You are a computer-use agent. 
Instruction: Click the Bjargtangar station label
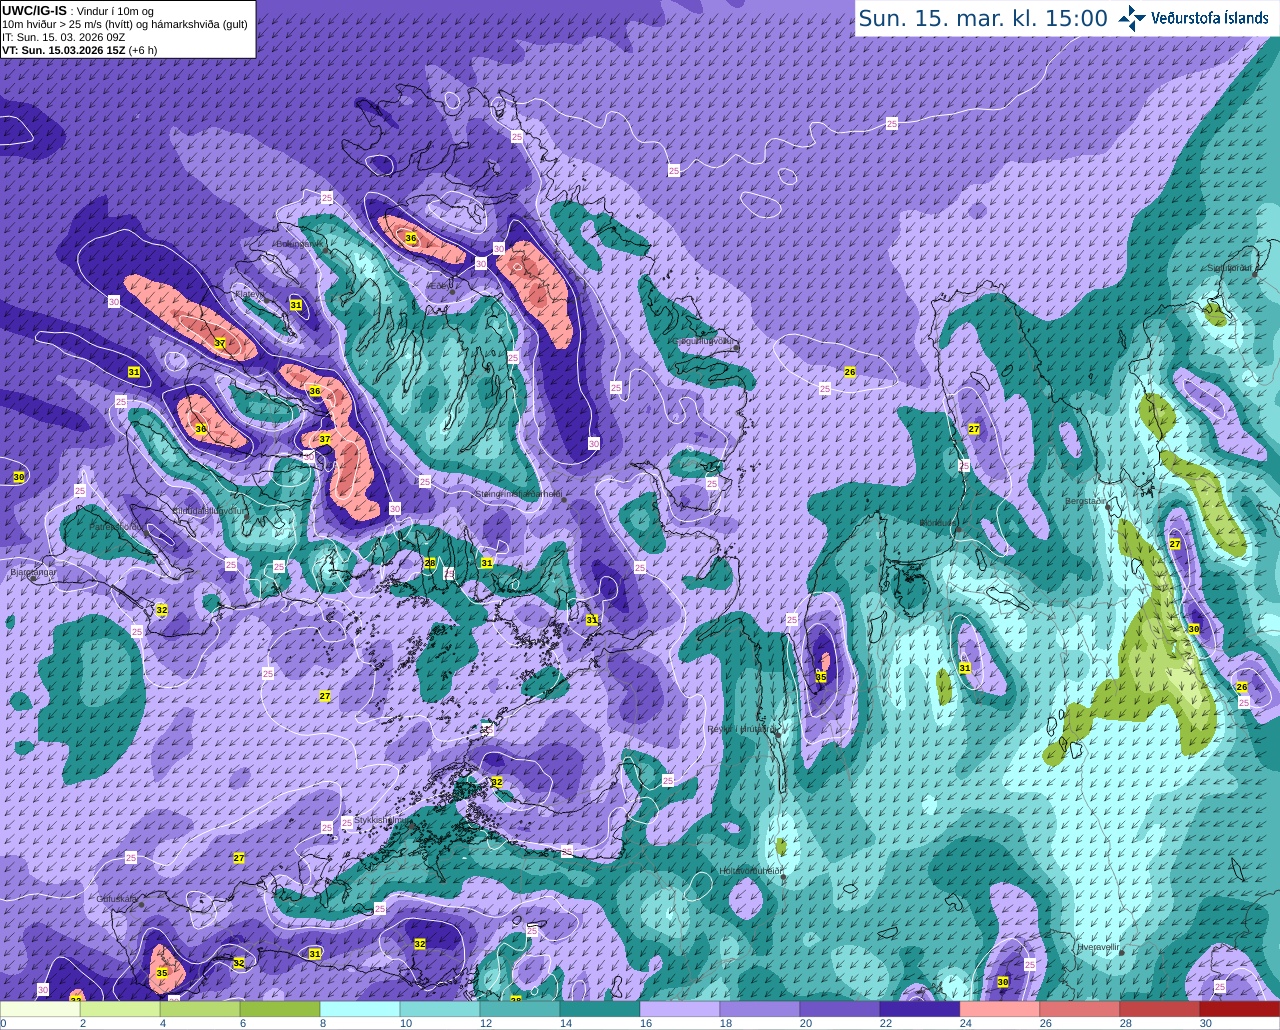pyautogui.click(x=31, y=574)
